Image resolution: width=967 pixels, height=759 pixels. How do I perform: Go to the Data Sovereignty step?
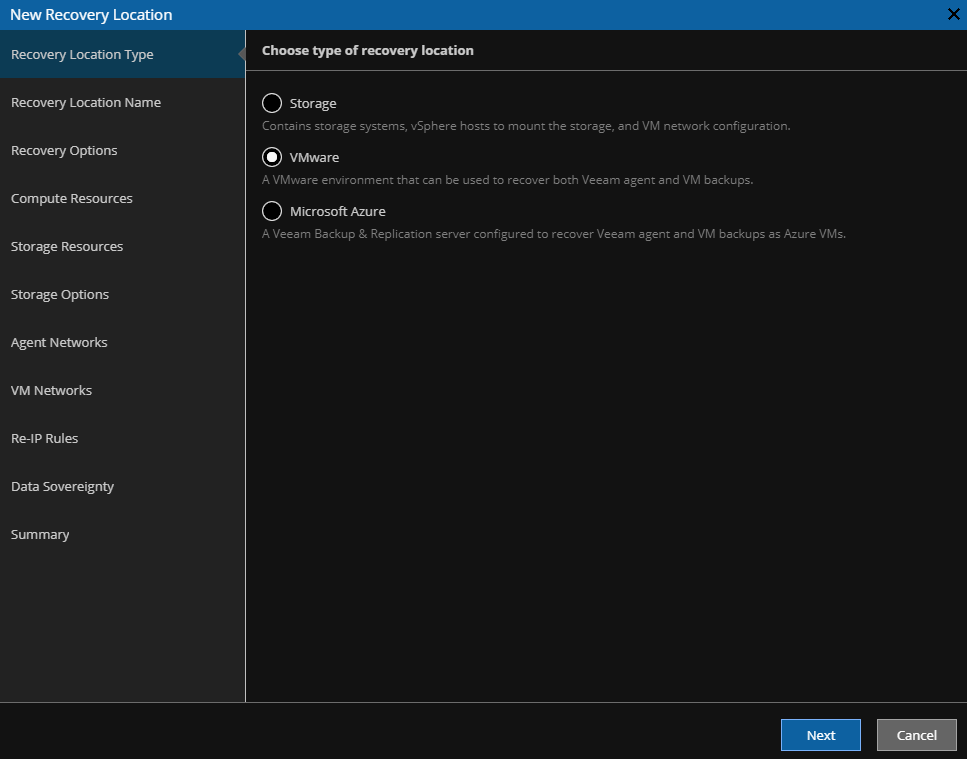point(123,487)
